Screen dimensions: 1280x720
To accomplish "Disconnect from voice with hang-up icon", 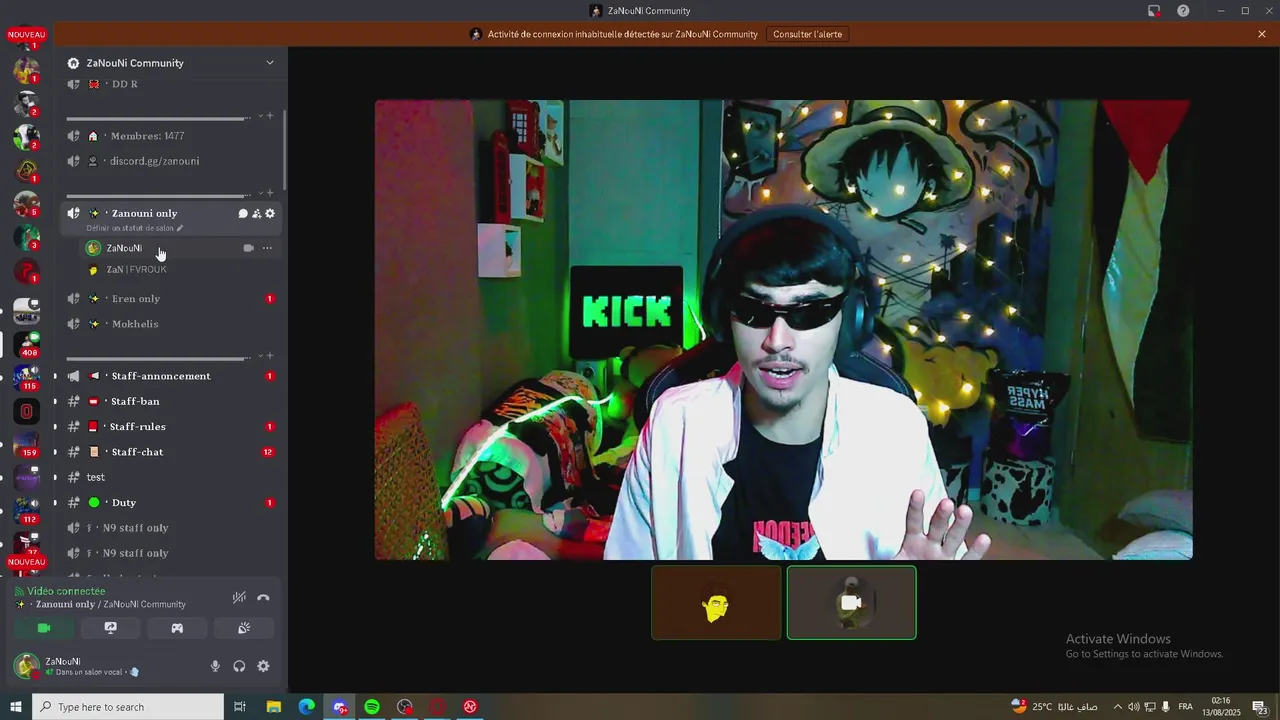I will (263, 598).
